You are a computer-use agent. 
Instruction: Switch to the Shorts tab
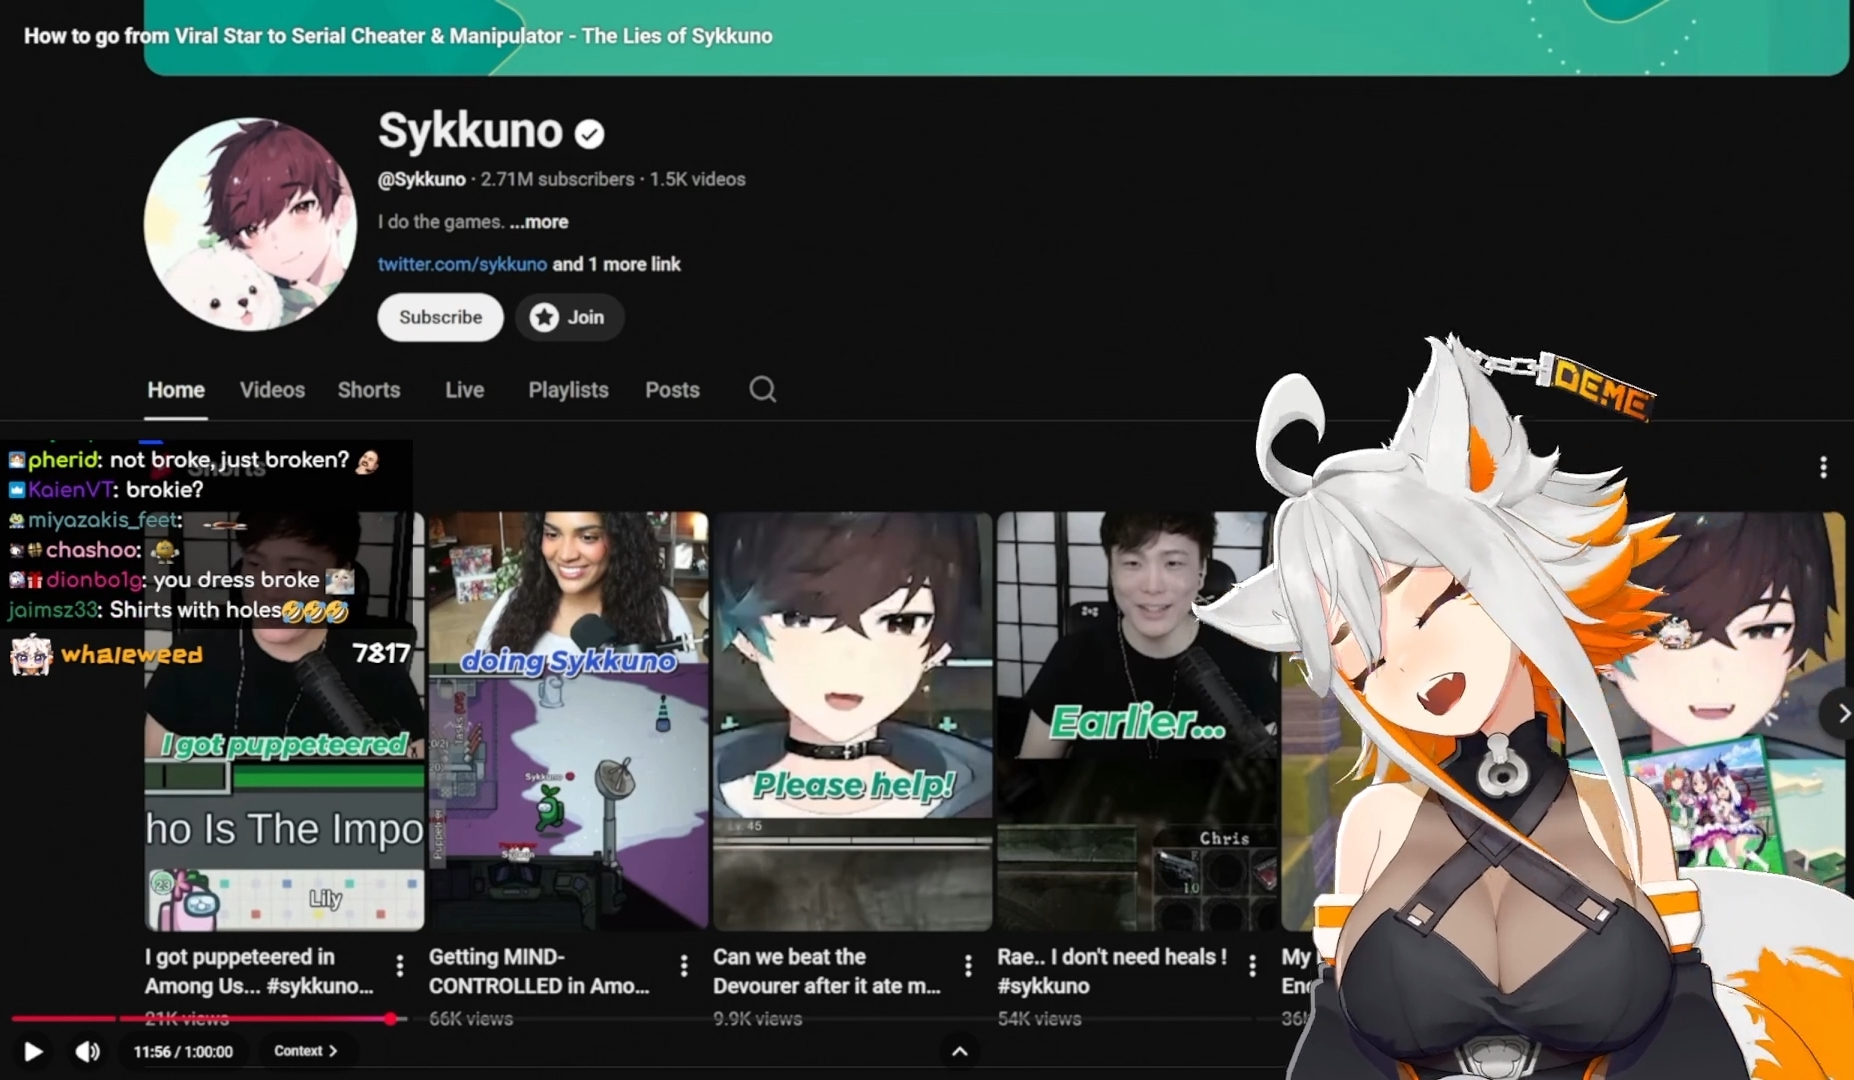tap(369, 390)
